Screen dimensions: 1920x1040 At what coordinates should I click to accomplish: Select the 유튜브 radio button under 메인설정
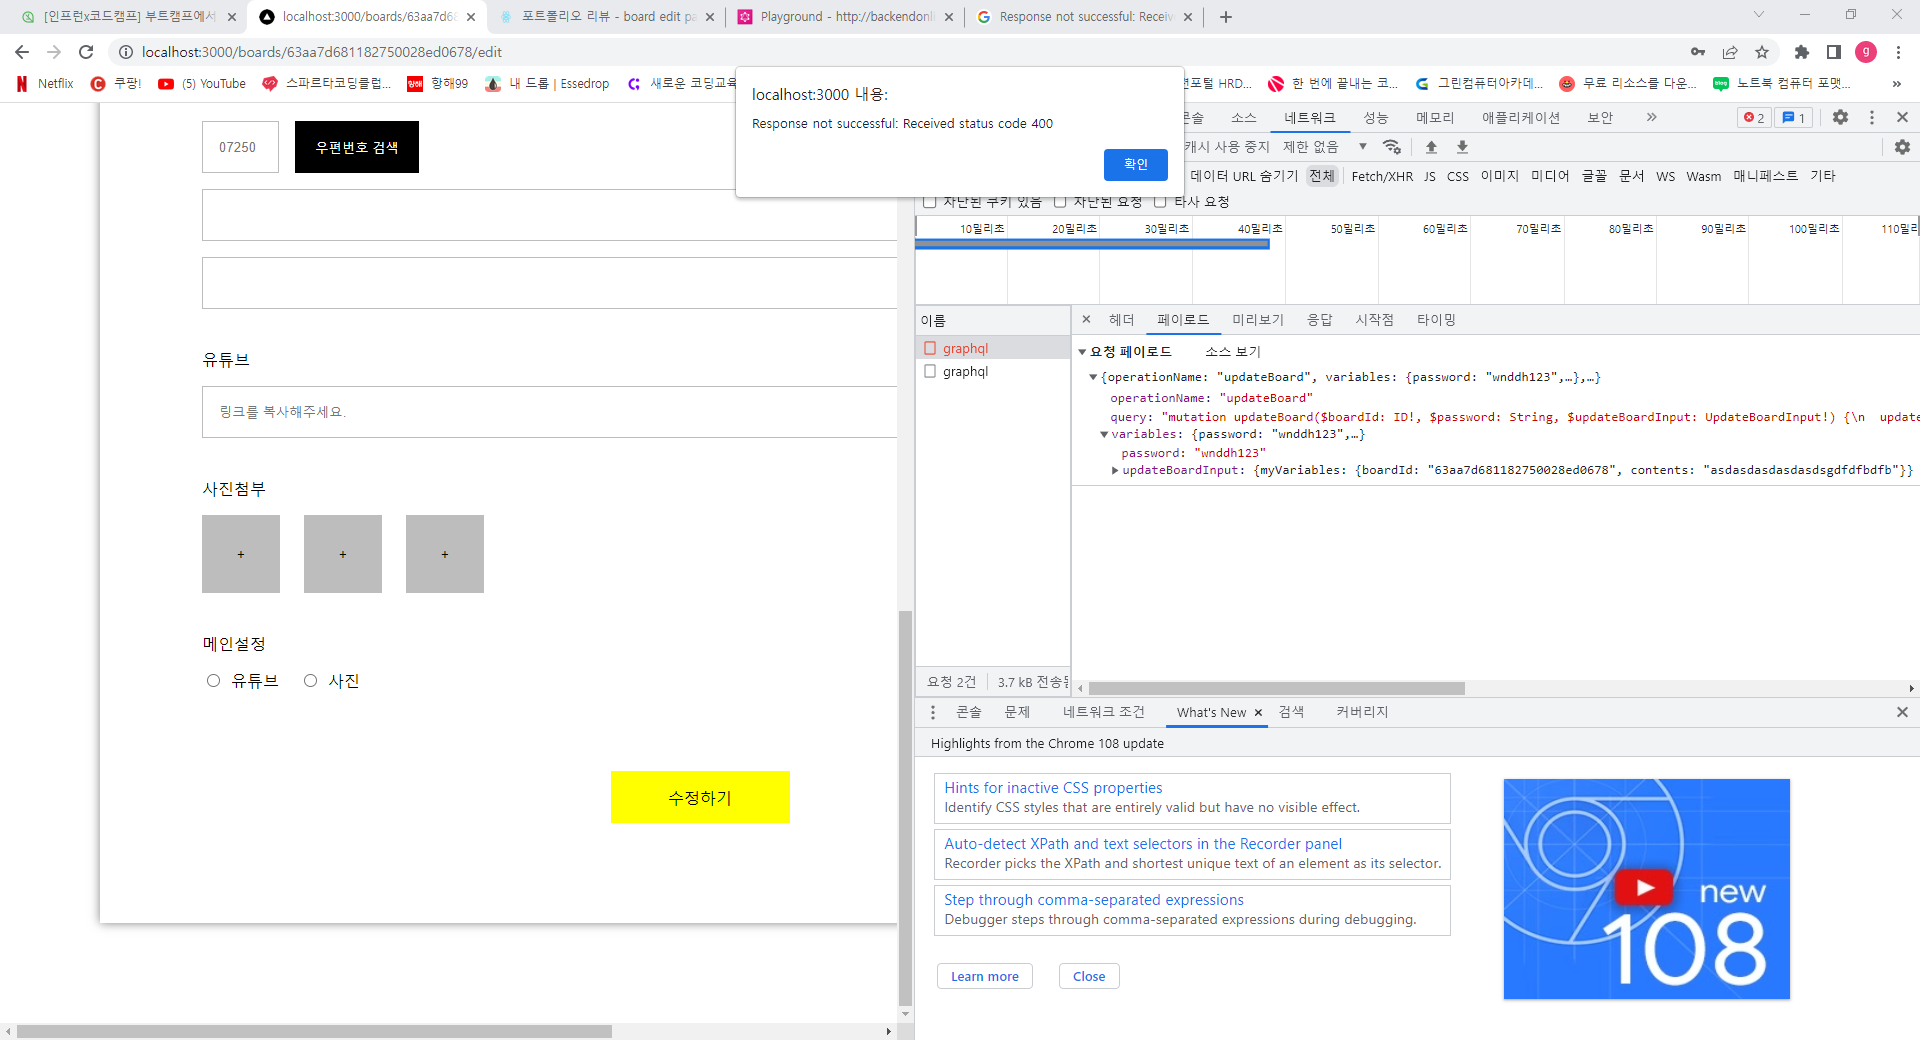click(x=213, y=681)
